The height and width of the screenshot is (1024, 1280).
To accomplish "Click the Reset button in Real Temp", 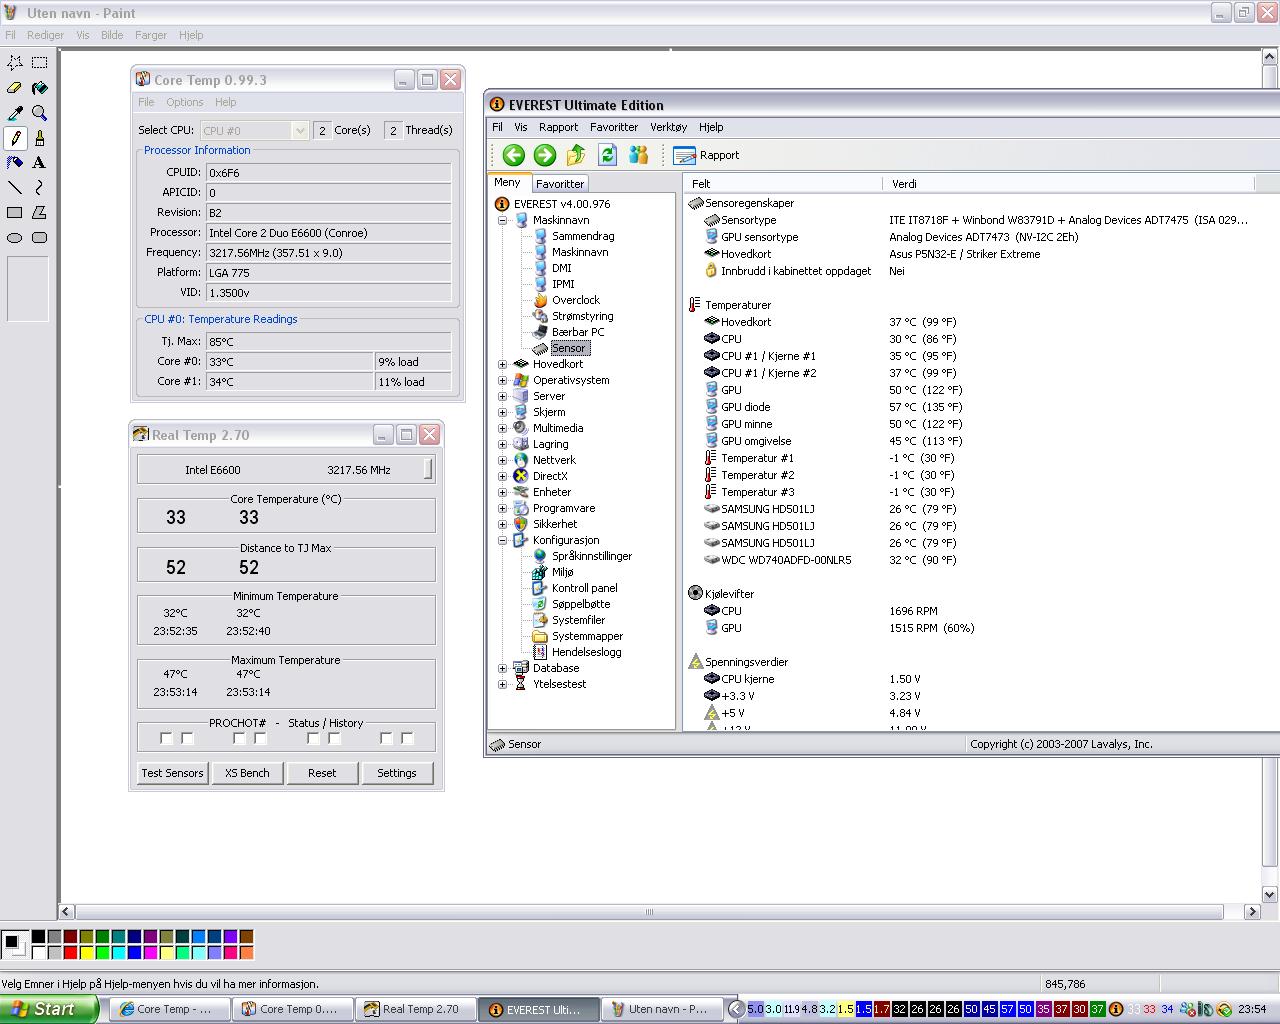I will 322,773.
